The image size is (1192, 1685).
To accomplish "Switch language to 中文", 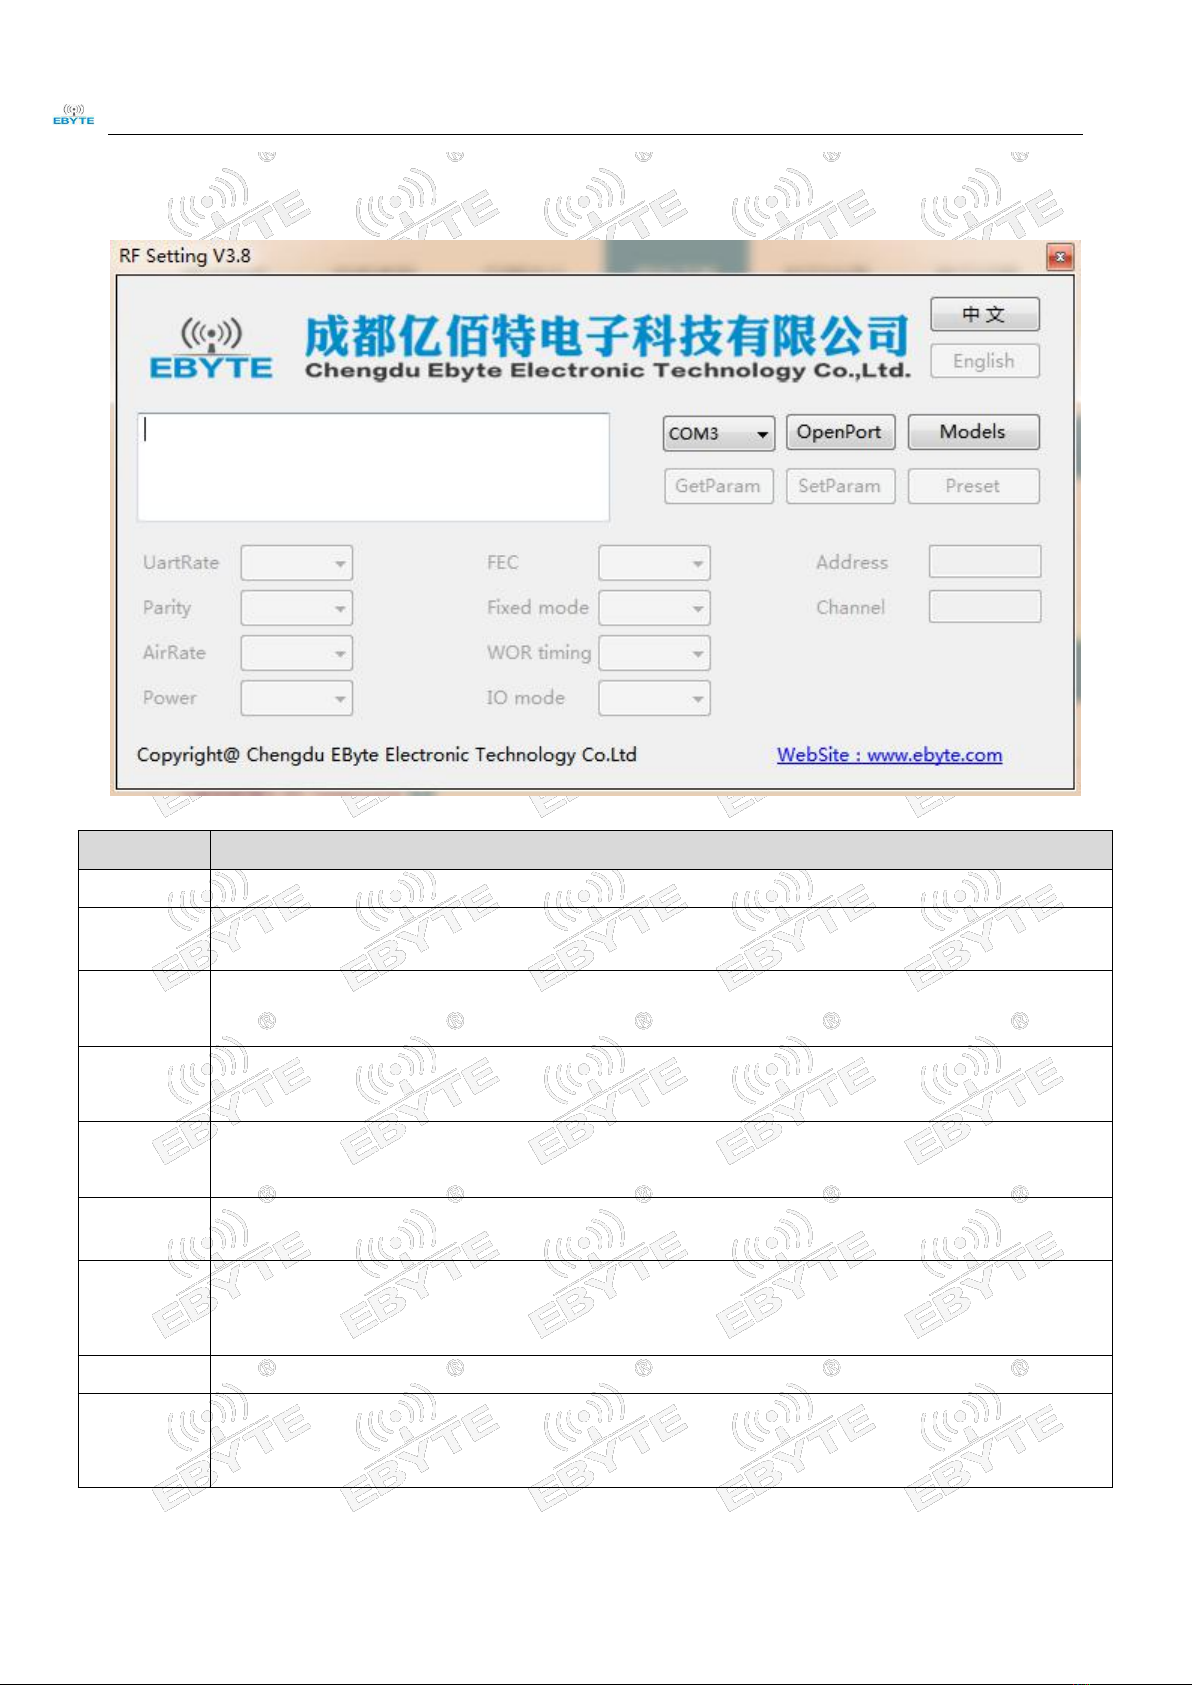I will (985, 314).
